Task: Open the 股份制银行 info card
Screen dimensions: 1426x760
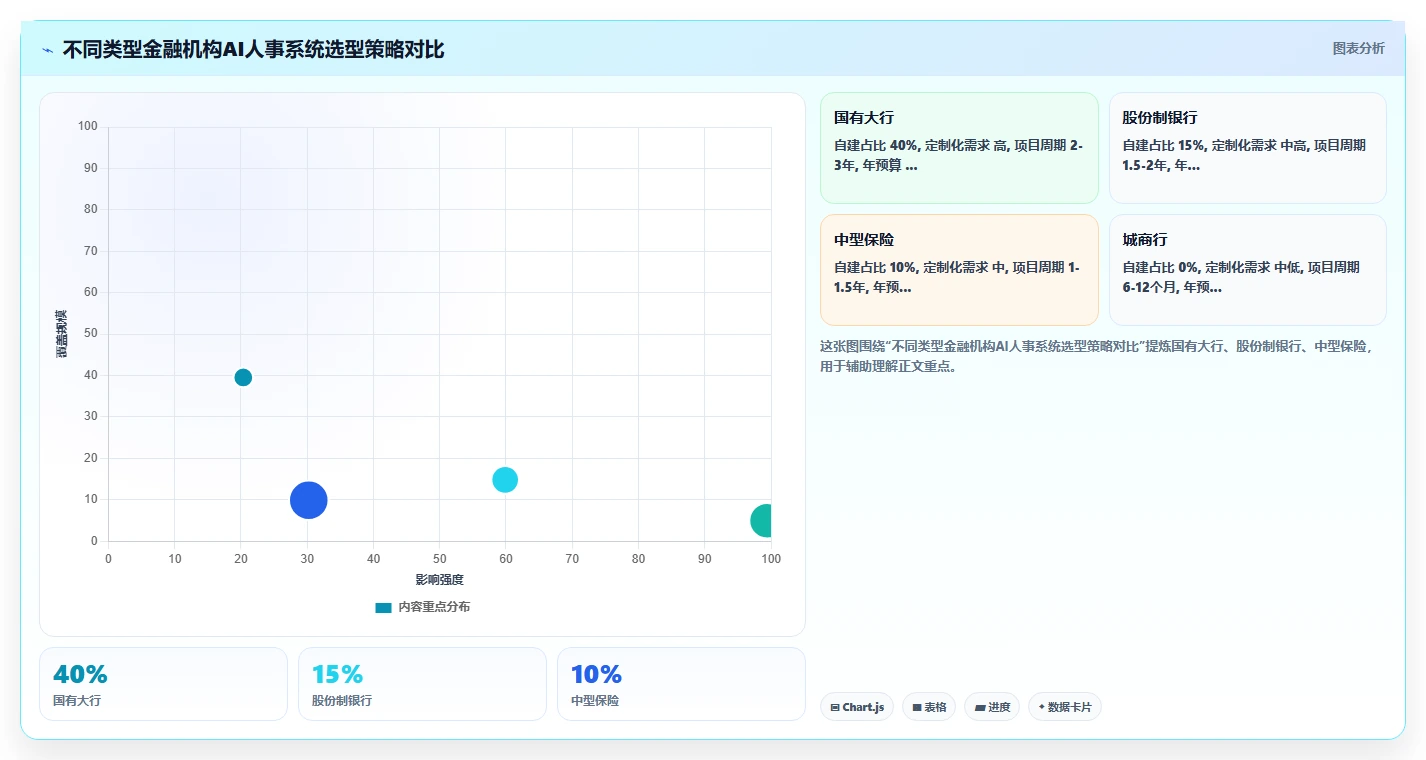Action: tap(1247, 148)
